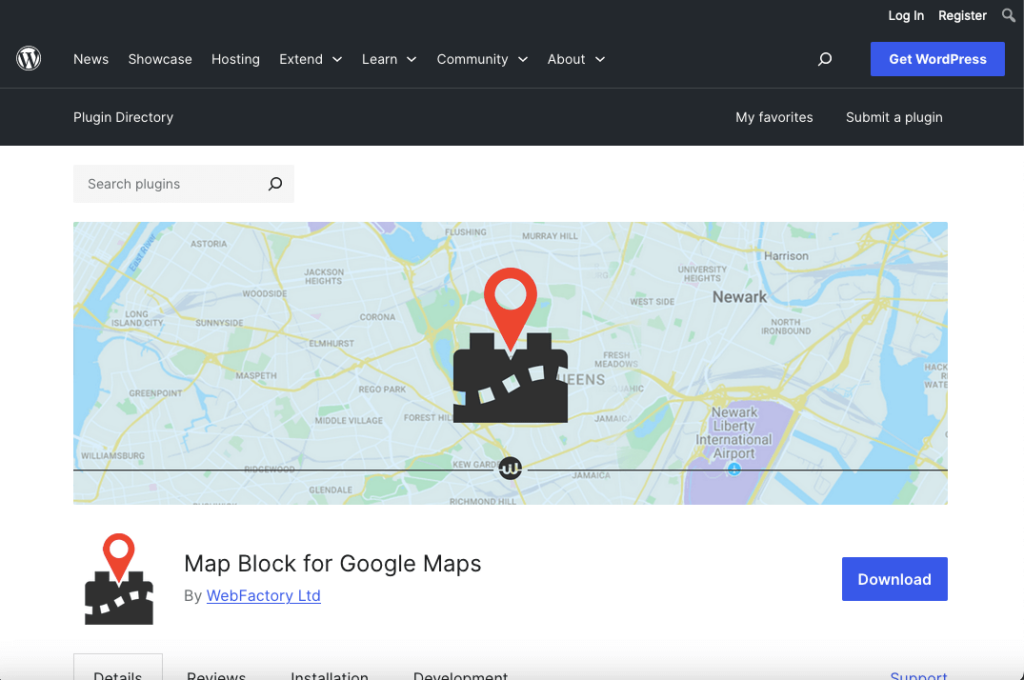The height and width of the screenshot is (680, 1024).
Task: Click the Map Block plugin icon
Action: pos(118,579)
